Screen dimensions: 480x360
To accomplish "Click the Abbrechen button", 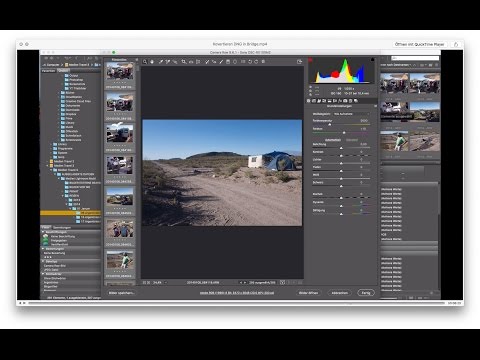I will 340,293.
